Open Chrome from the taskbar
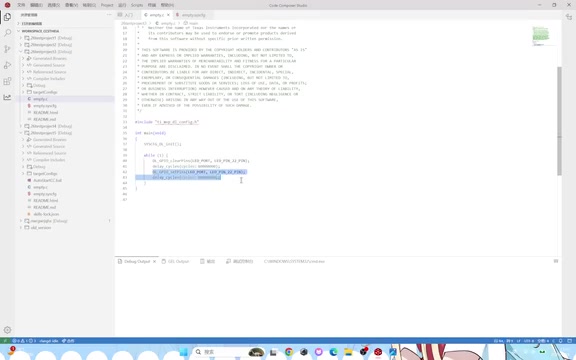 coord(289,352)
